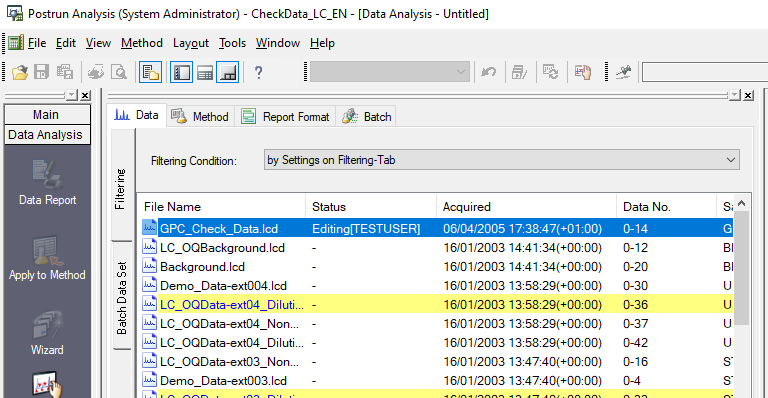Click the Save disk icon in toolbar
The height and width of the screenshot is (398, 768).
tap(42, 72)
